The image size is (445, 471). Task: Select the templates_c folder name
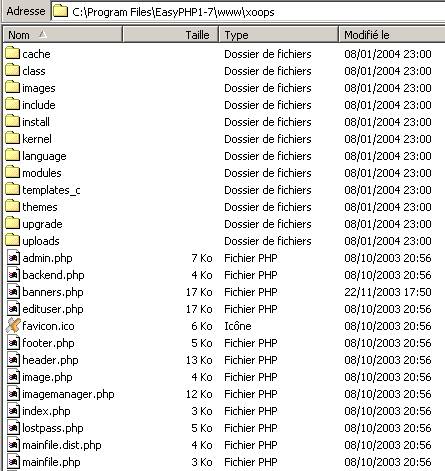pyautogui.click(x=51, y=190)
